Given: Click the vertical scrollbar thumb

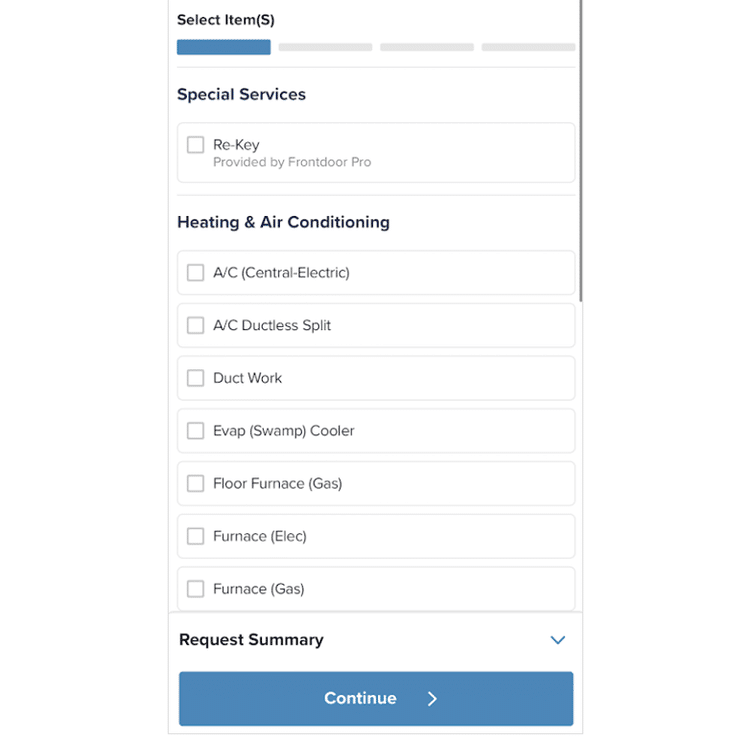Looking at the screenshot, I should (580, 150).
